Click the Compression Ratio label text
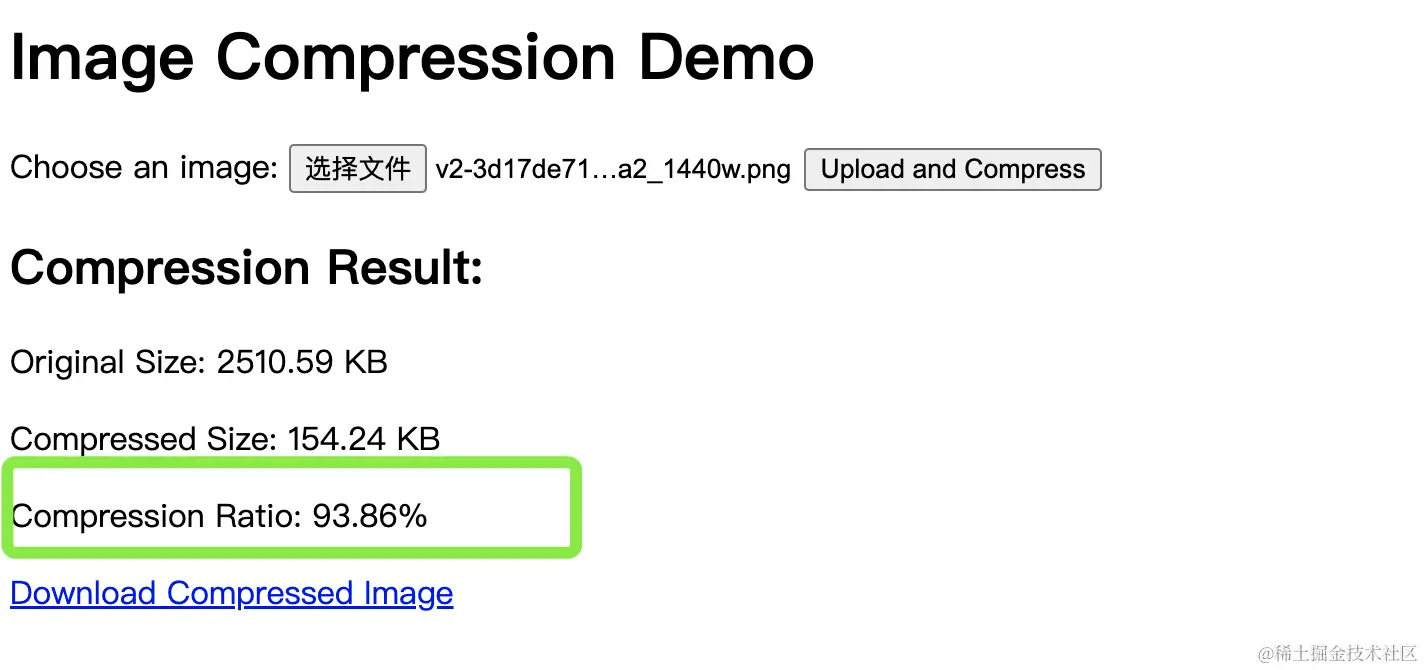The image size is (1424, 670). pos(156,516)
